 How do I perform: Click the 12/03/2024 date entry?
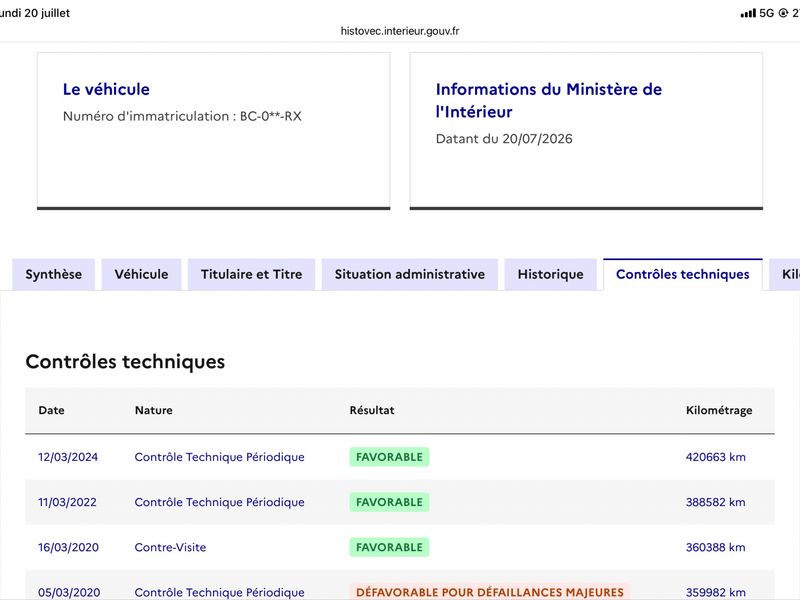click(68, 457)
